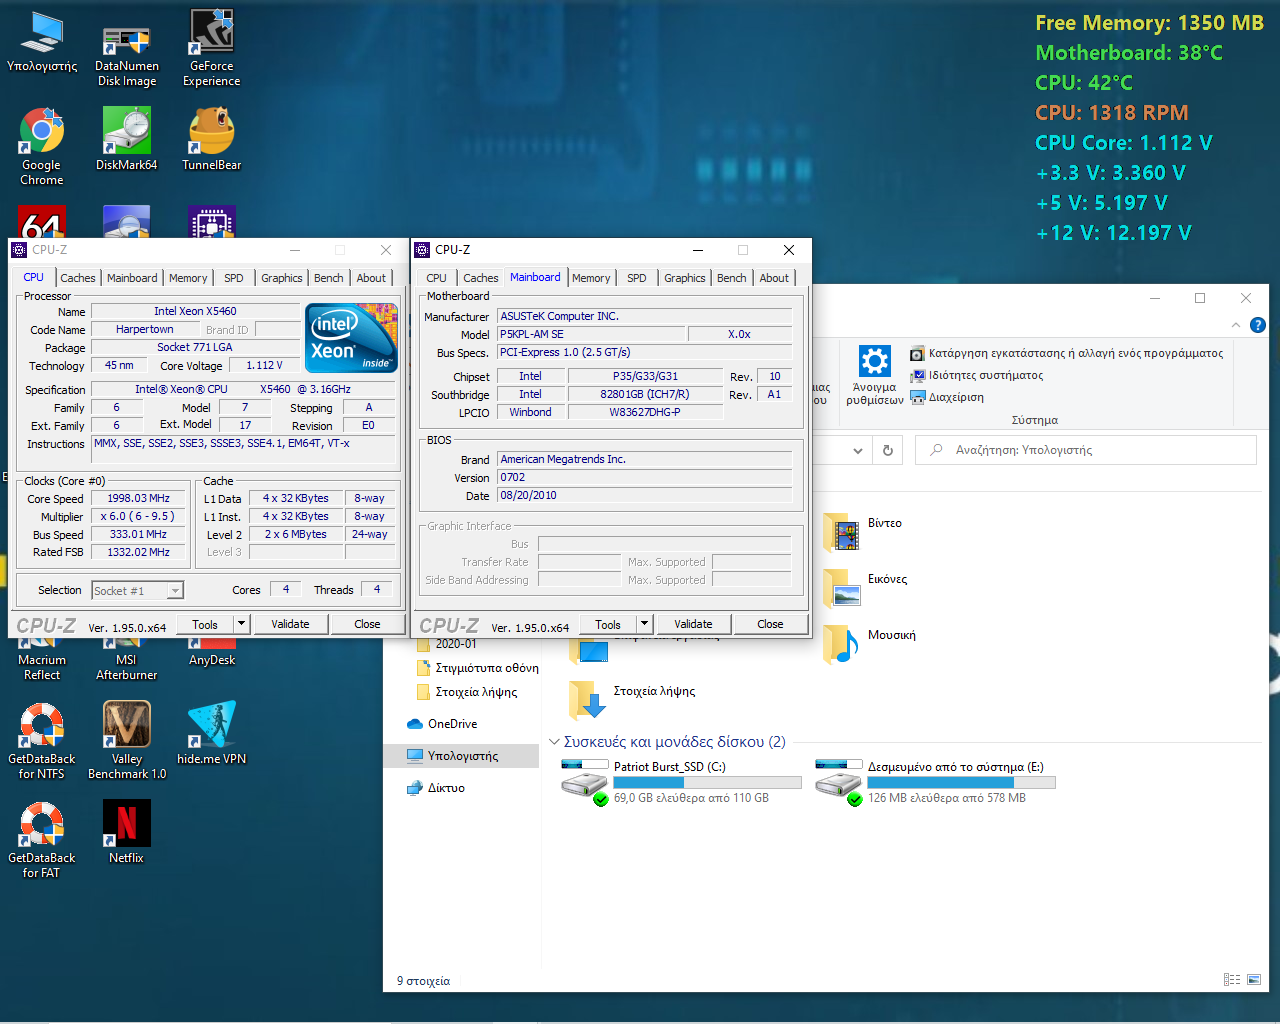The width and height of the screenshot is (1280, 1024).
Task: Select CPU tab in Mainboard CPU-Z window
Action: point(436,278)
